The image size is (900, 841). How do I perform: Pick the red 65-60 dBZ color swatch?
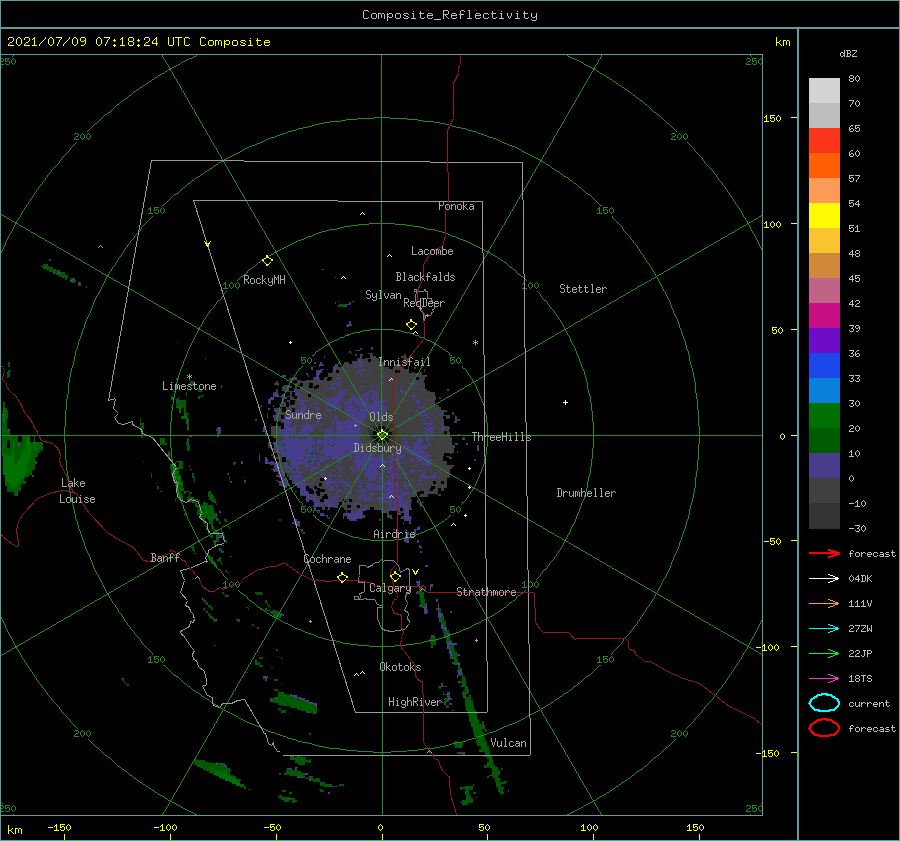click(824, 141)
